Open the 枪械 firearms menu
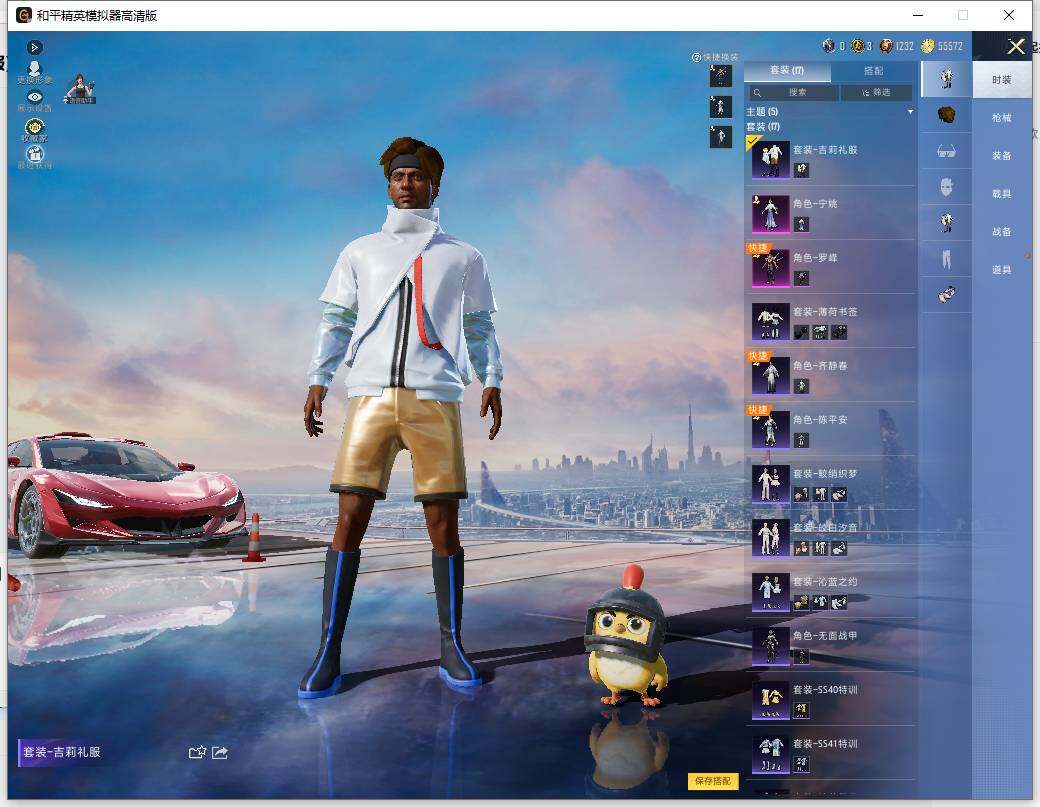This screenshot has height=807, width=1040. pyautogui.click(x=1002, y=118)
